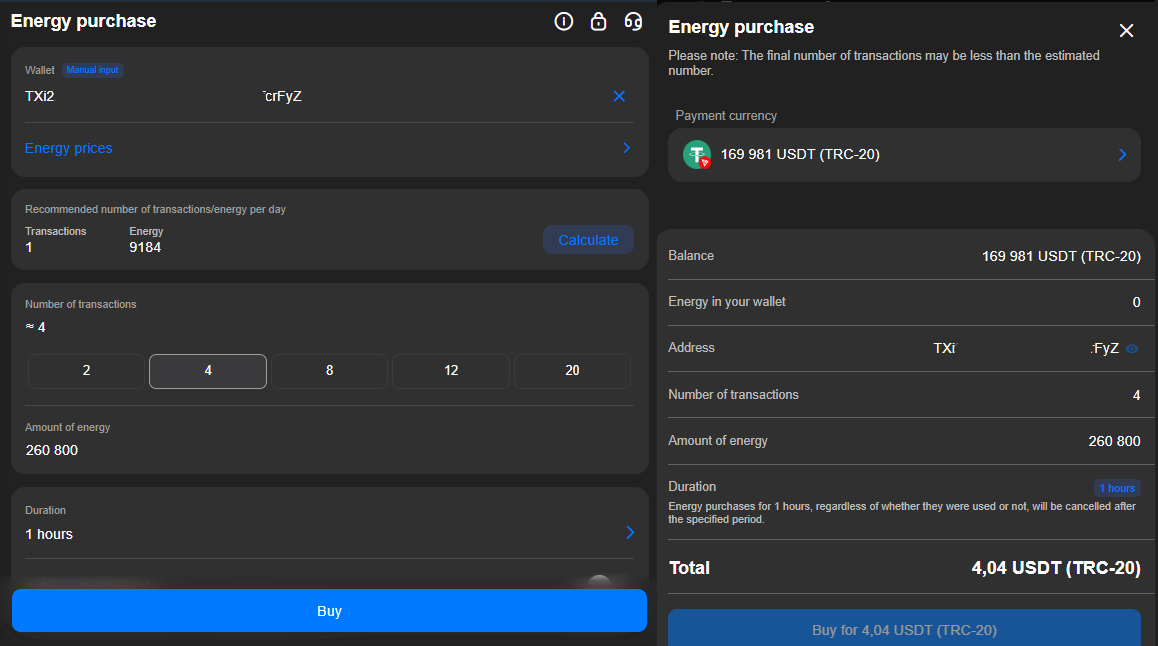This screenshot has width=1158, height=646.
Task: Expand Duration chevron in left panel
Action: pyautogui.click(x=630, y=532)
